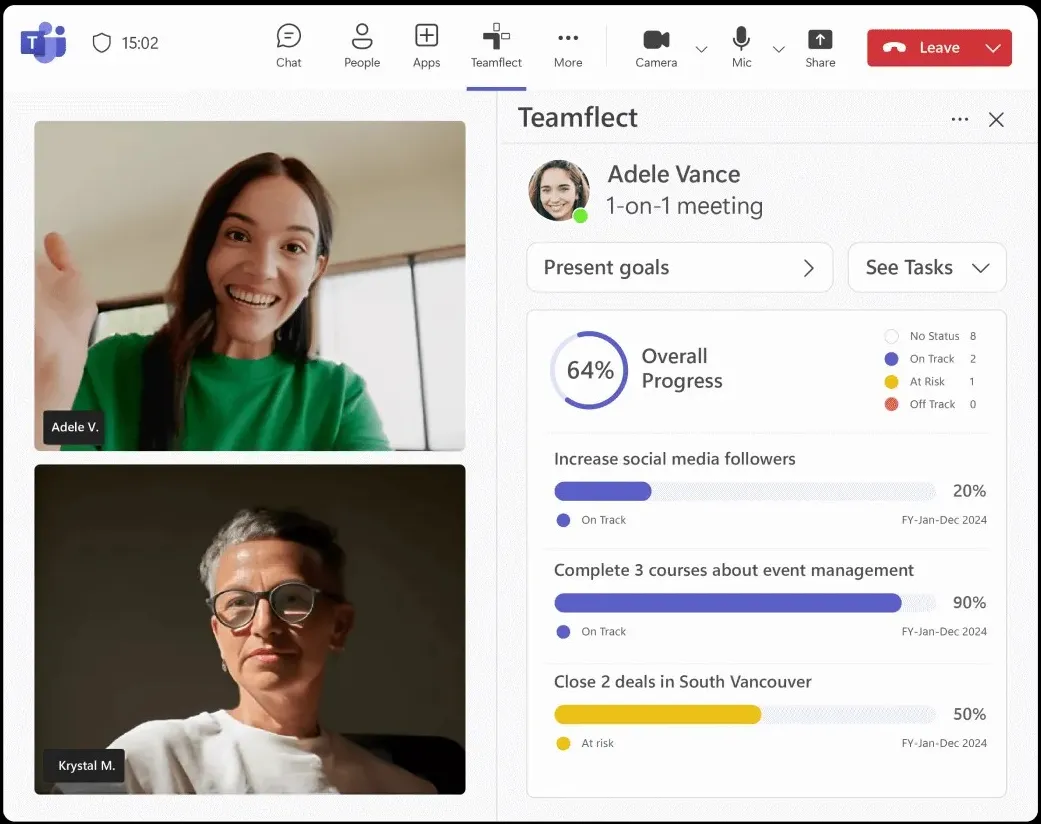Click FY-Jan-Dec 2024 under social media goal
1041x824 pixels.
944,520
